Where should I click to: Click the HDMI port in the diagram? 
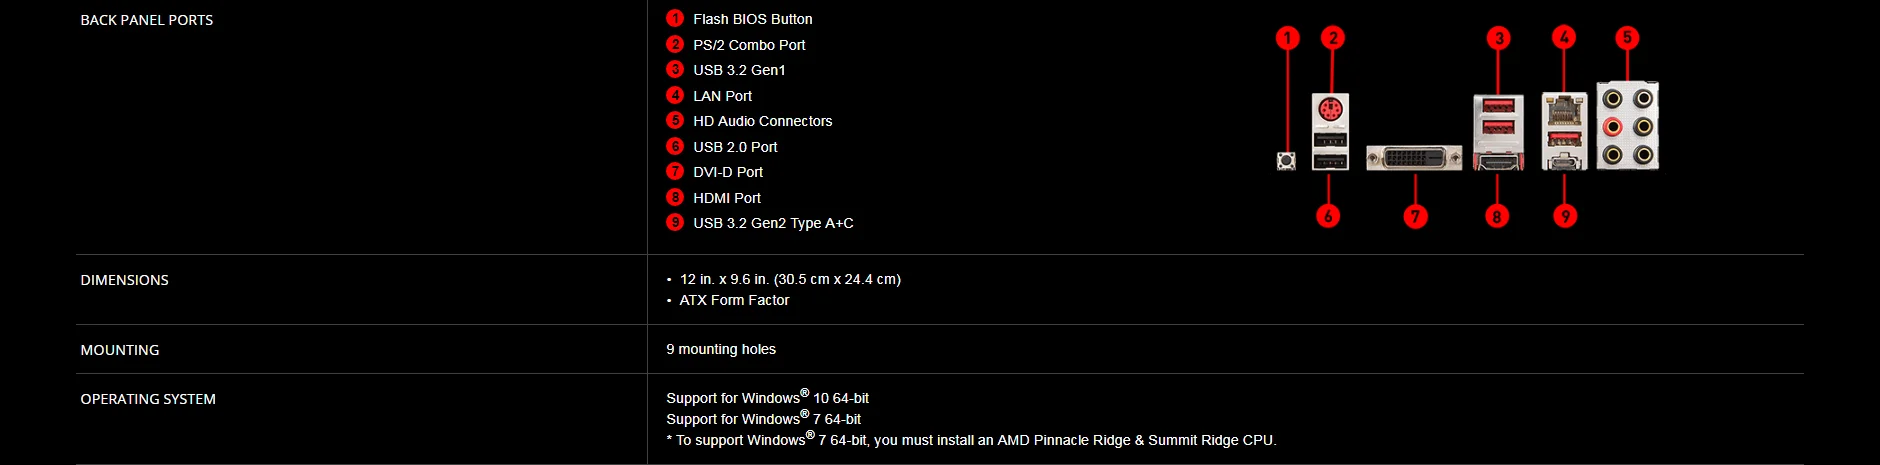point(1497,162)
